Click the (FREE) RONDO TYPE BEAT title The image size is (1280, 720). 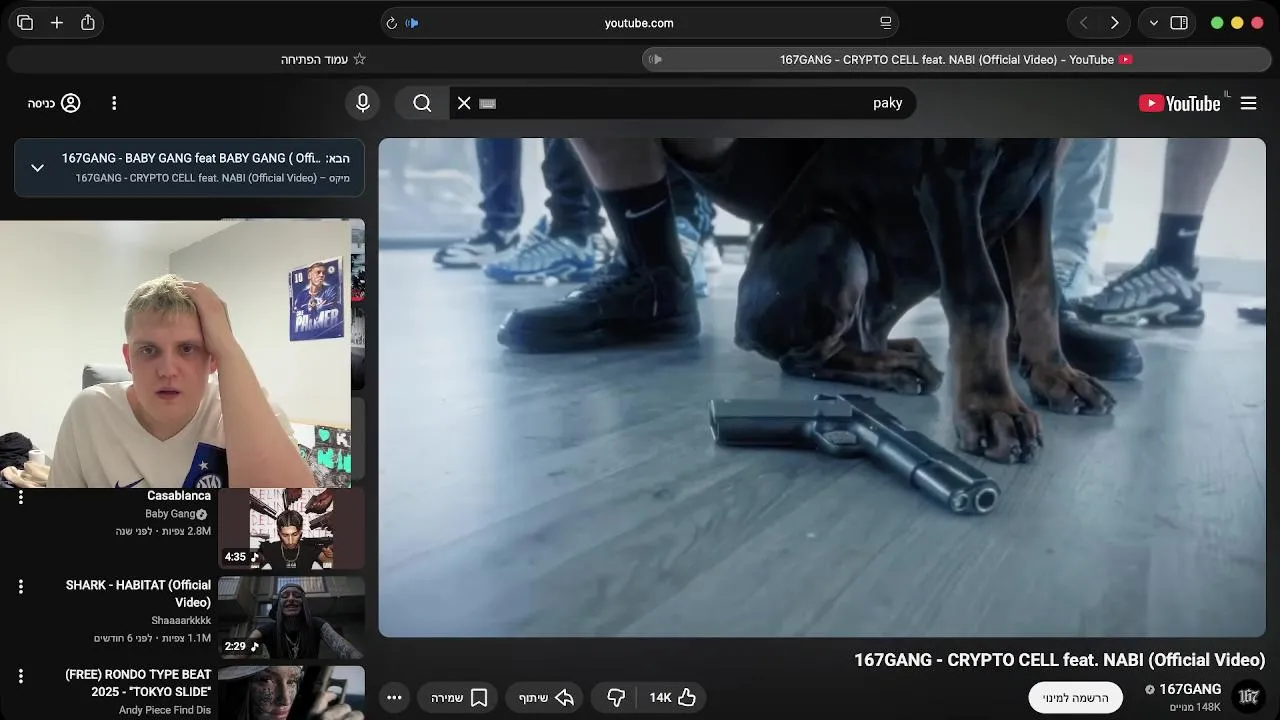coord(139,683)
